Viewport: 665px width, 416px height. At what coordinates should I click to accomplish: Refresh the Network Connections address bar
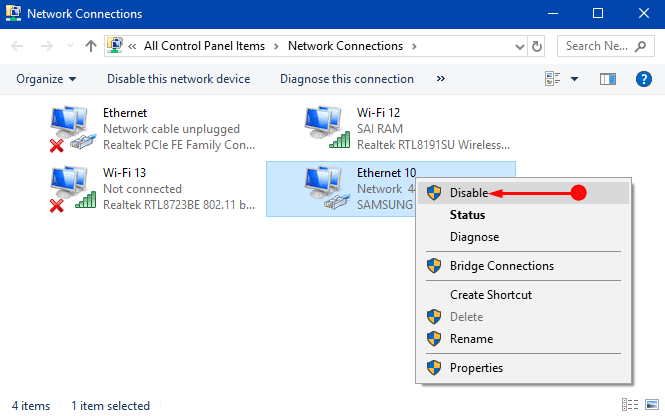pyautogui.click(x=536, y=46)
